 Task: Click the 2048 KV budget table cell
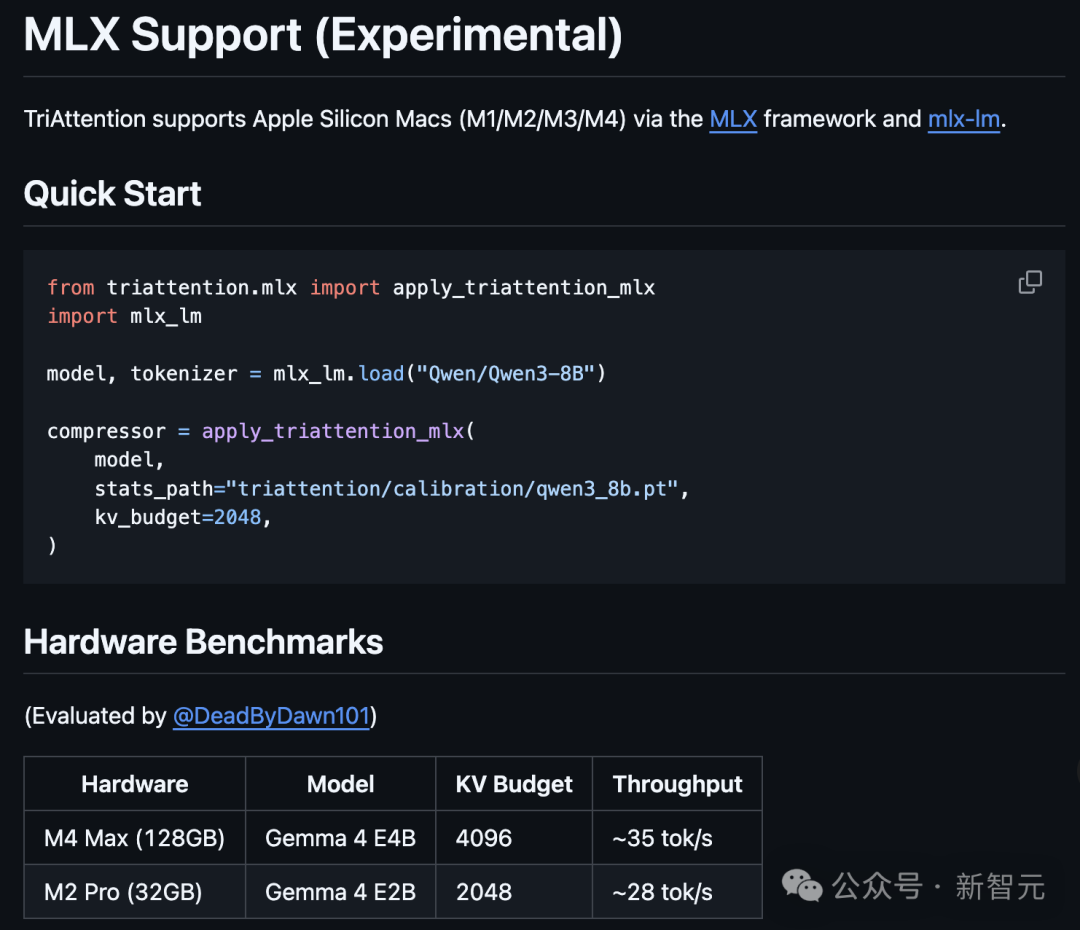[514, 891]
